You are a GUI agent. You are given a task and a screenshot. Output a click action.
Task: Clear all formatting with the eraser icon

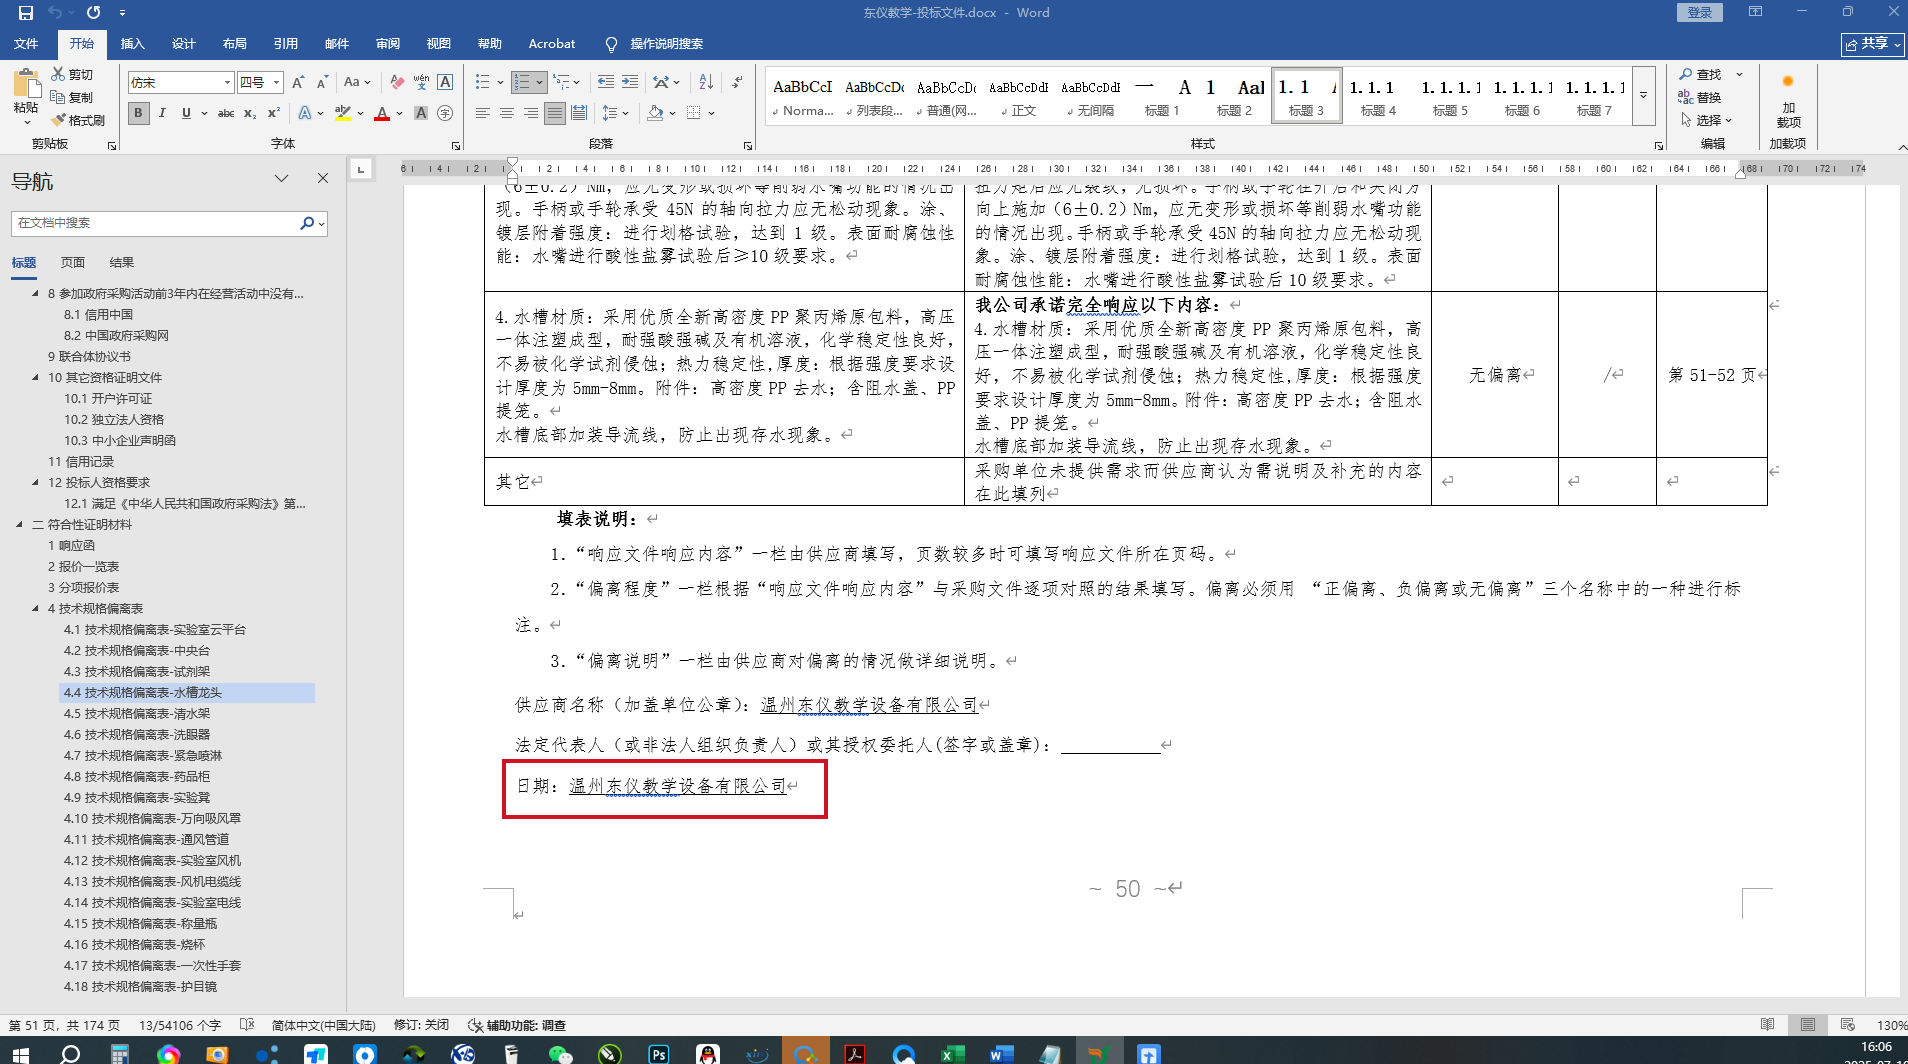tap(397, 82)
